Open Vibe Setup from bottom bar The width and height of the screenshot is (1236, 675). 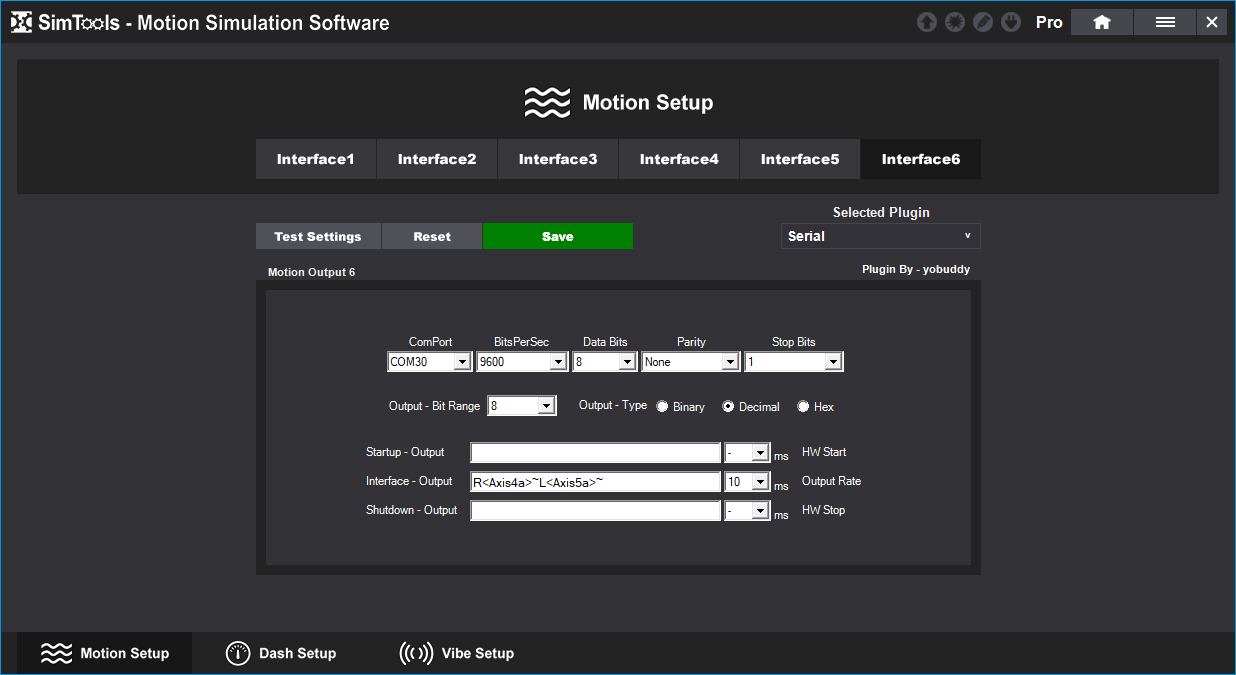457,653
